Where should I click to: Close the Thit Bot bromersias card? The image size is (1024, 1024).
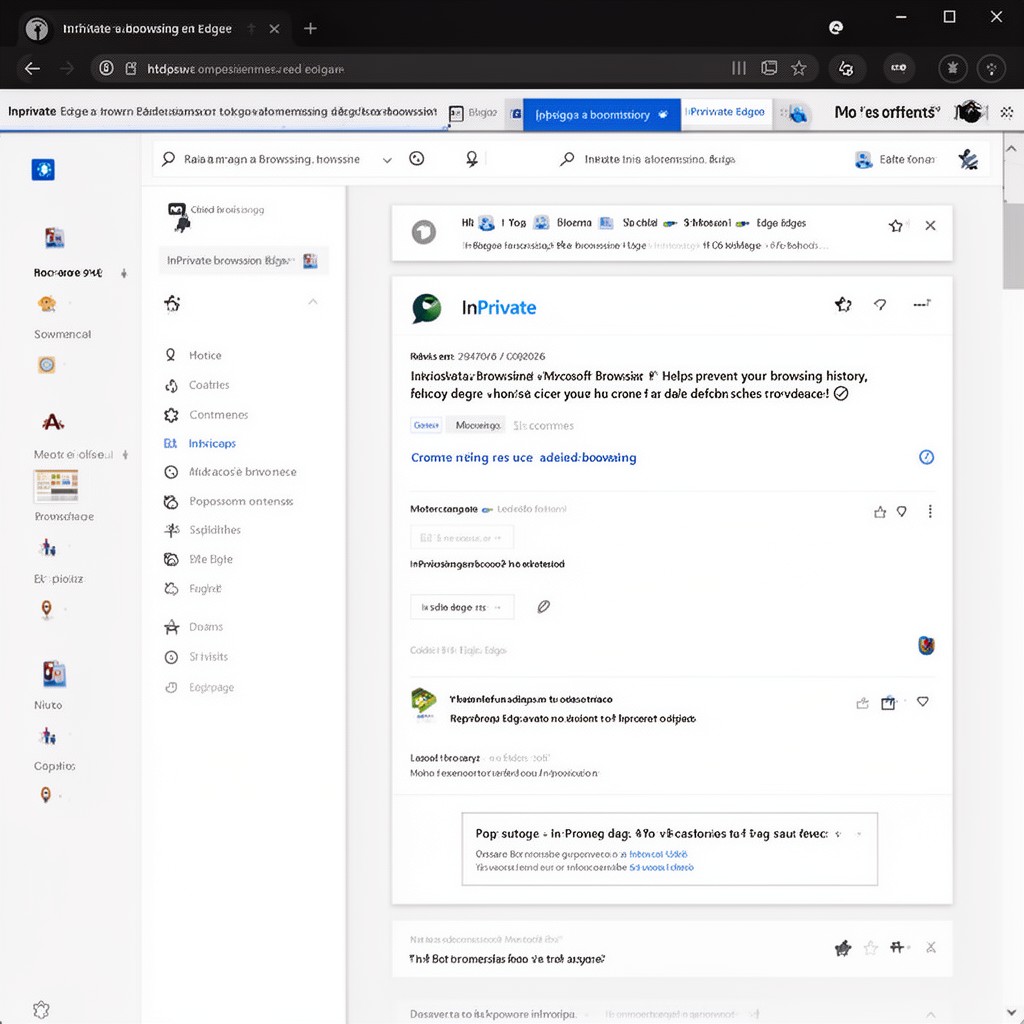(931, 948)
